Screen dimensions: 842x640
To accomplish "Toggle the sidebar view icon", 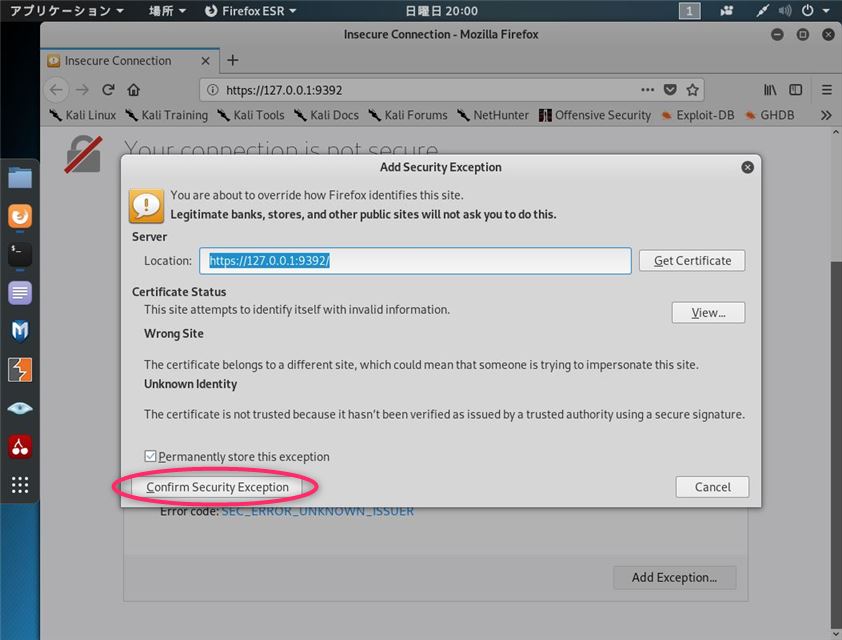I will pos(795,90).
